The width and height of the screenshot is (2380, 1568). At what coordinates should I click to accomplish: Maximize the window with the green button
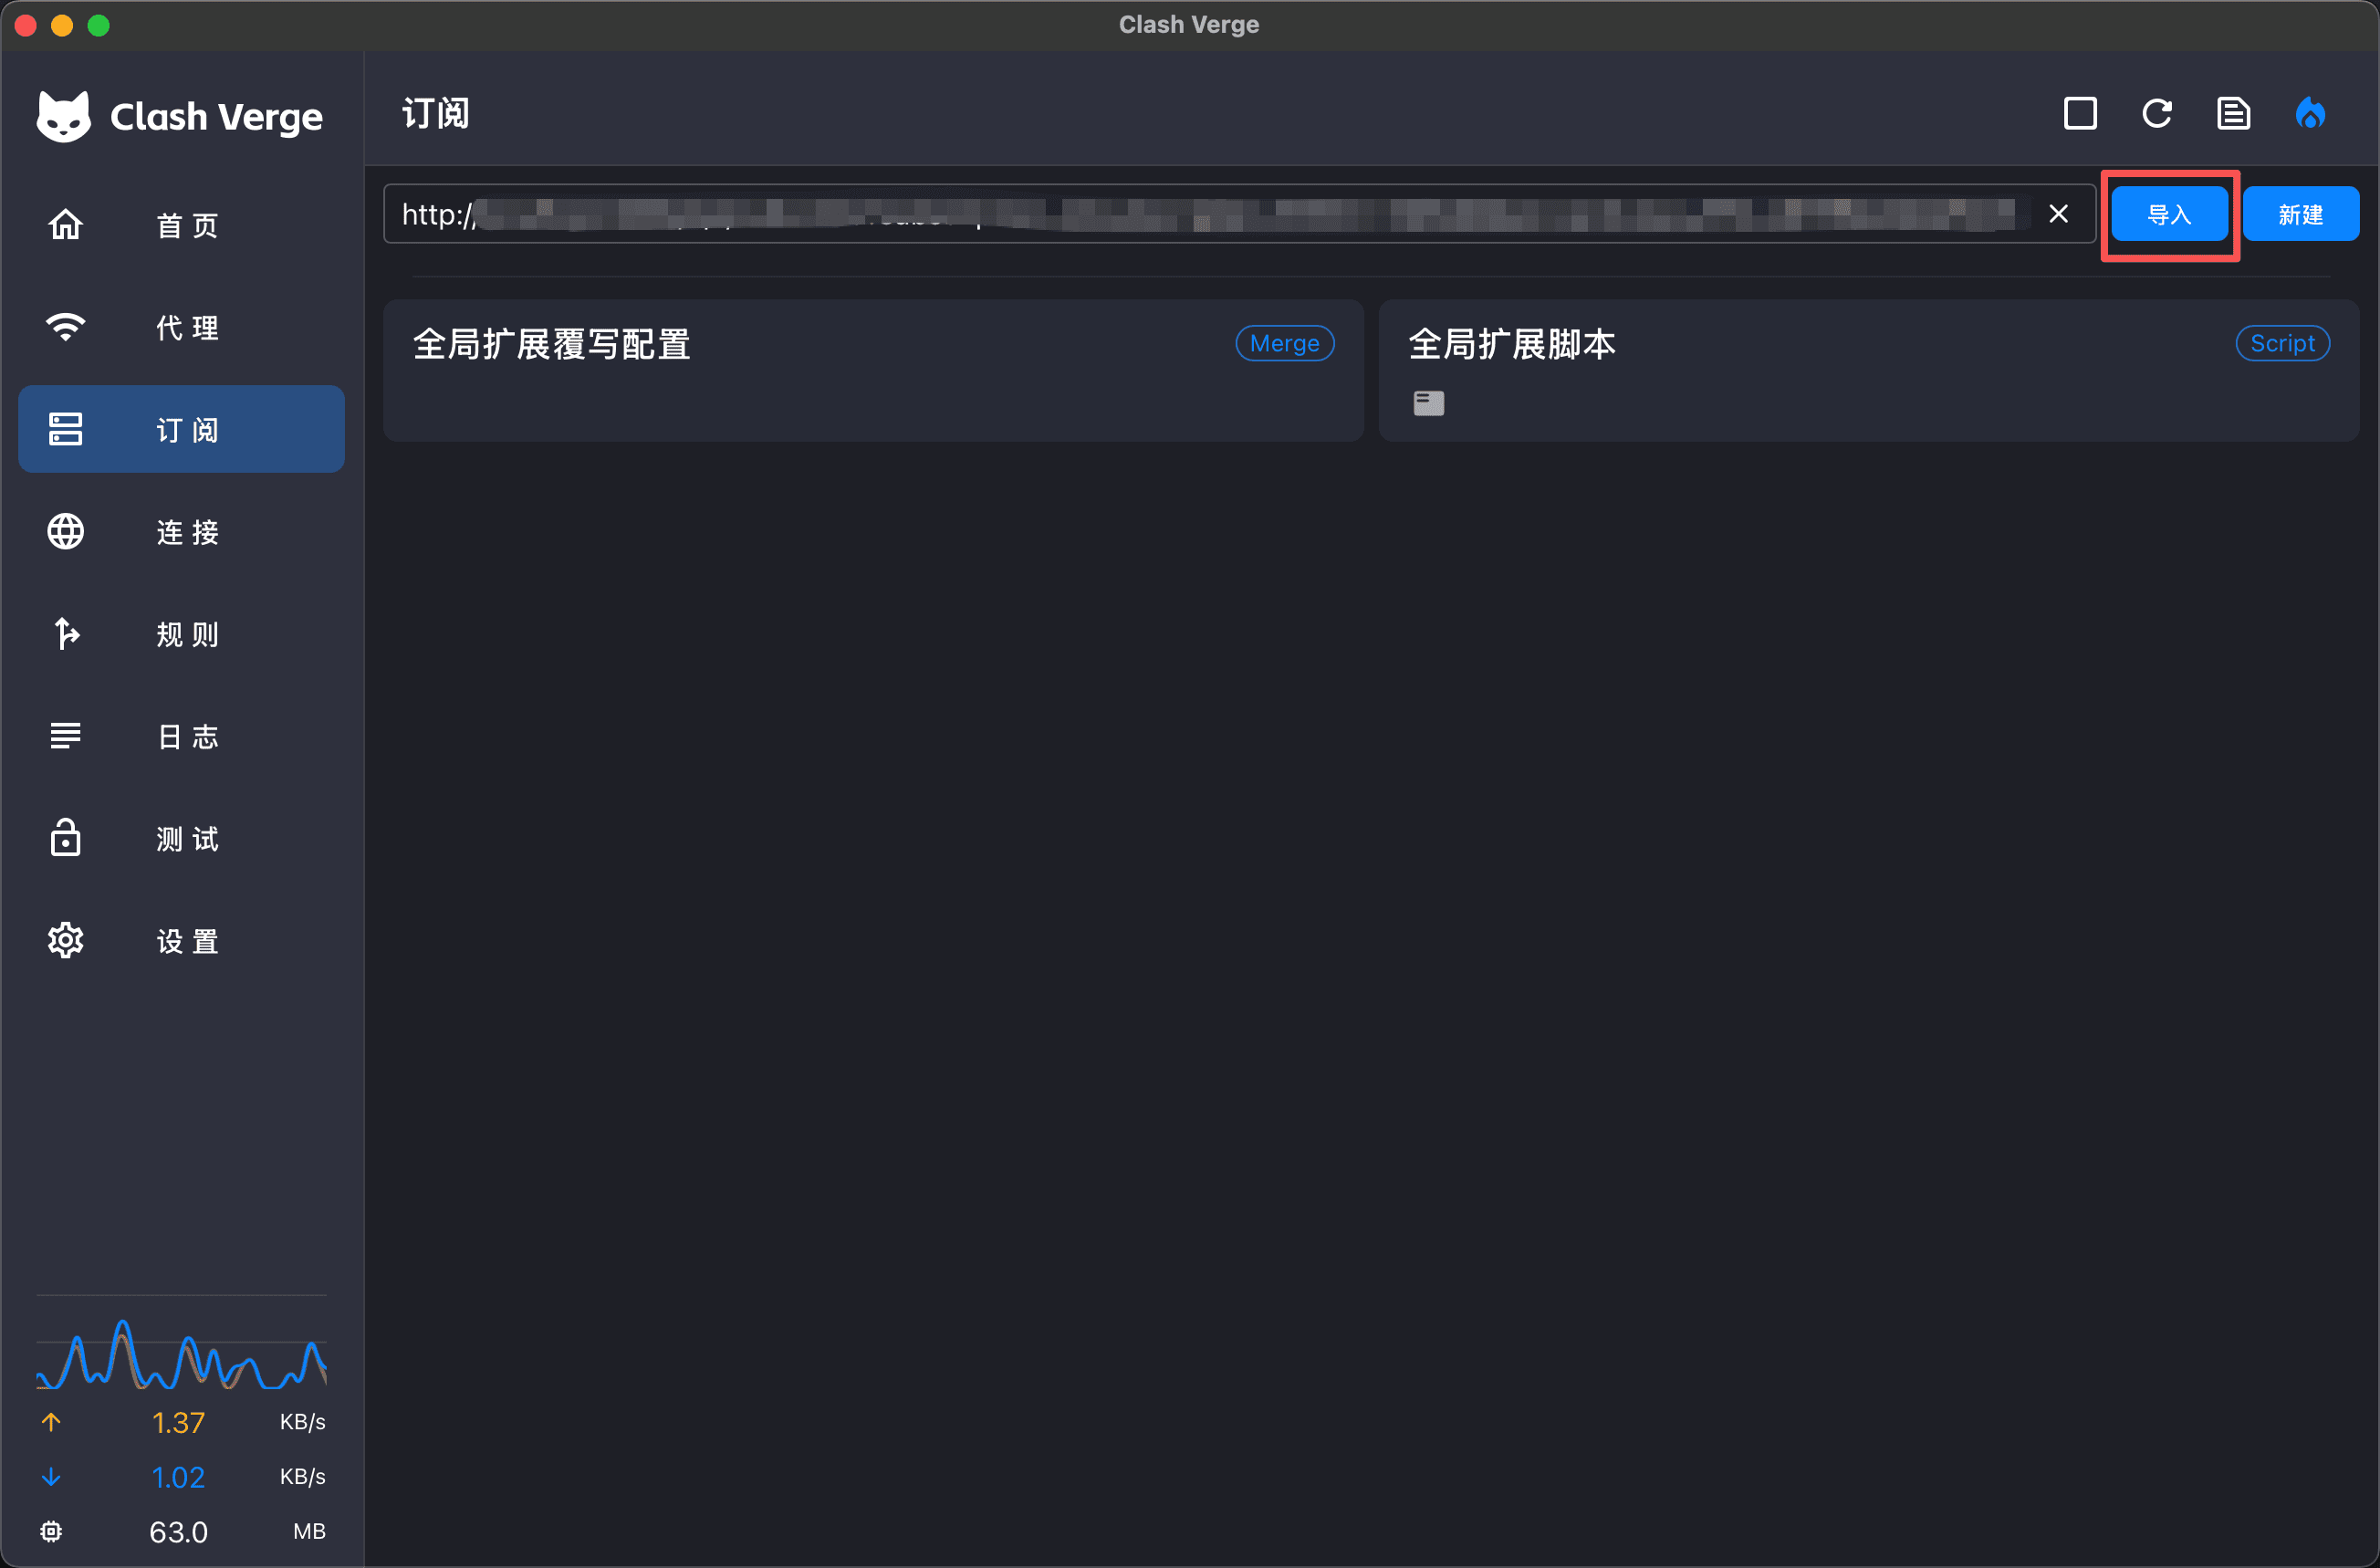98,25
